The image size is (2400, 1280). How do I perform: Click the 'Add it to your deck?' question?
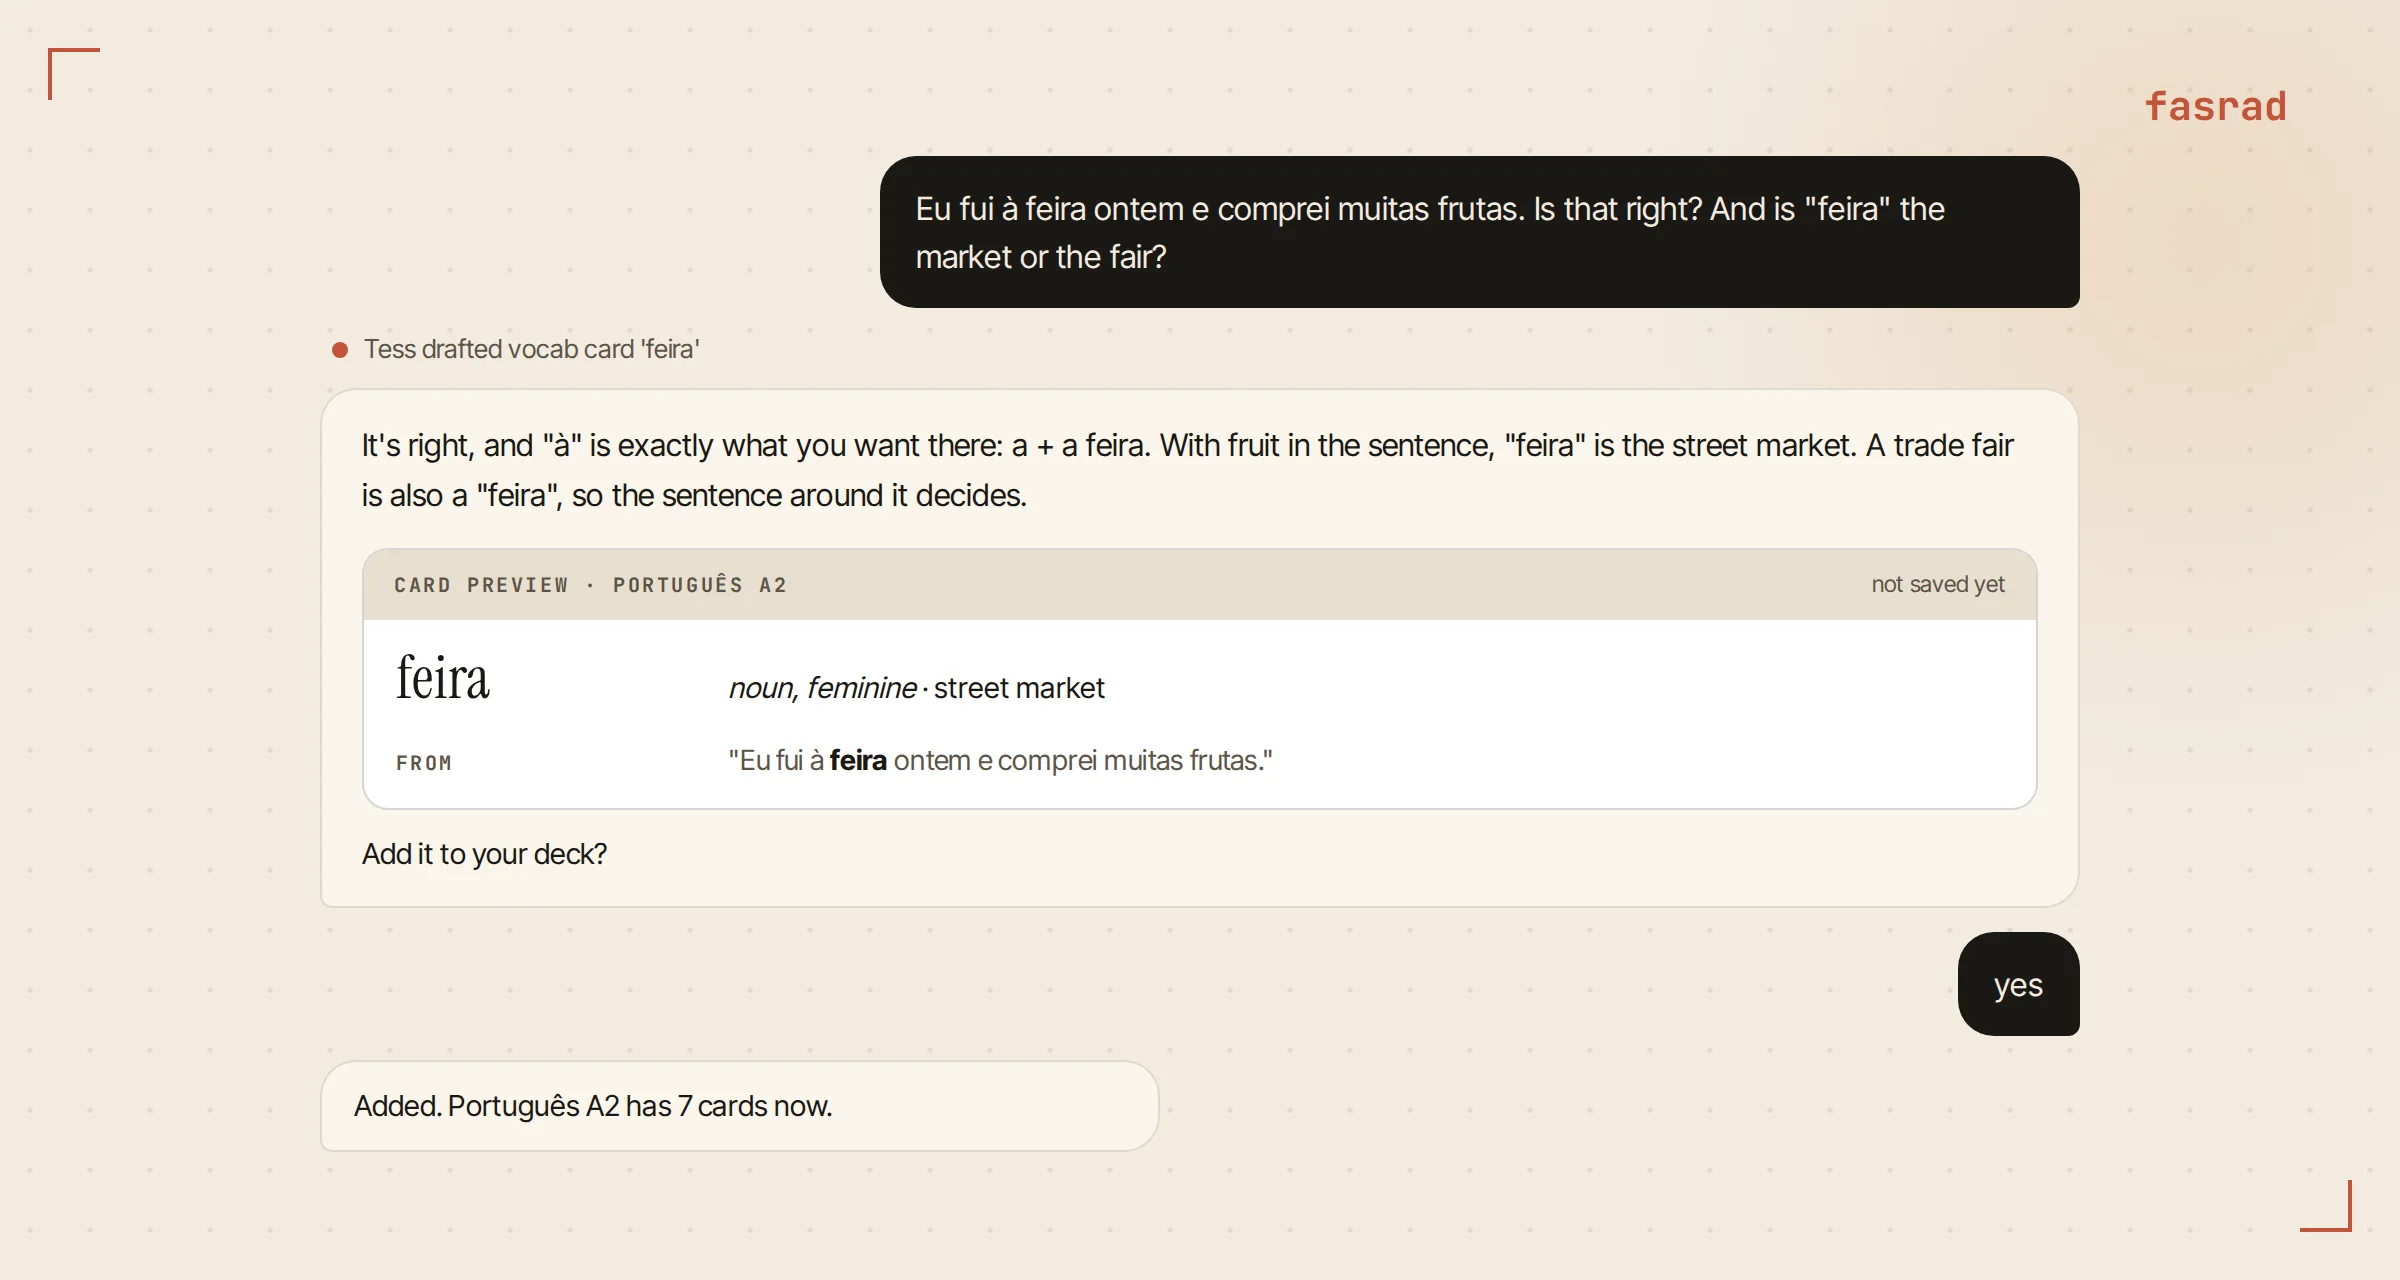pos(484,854)
